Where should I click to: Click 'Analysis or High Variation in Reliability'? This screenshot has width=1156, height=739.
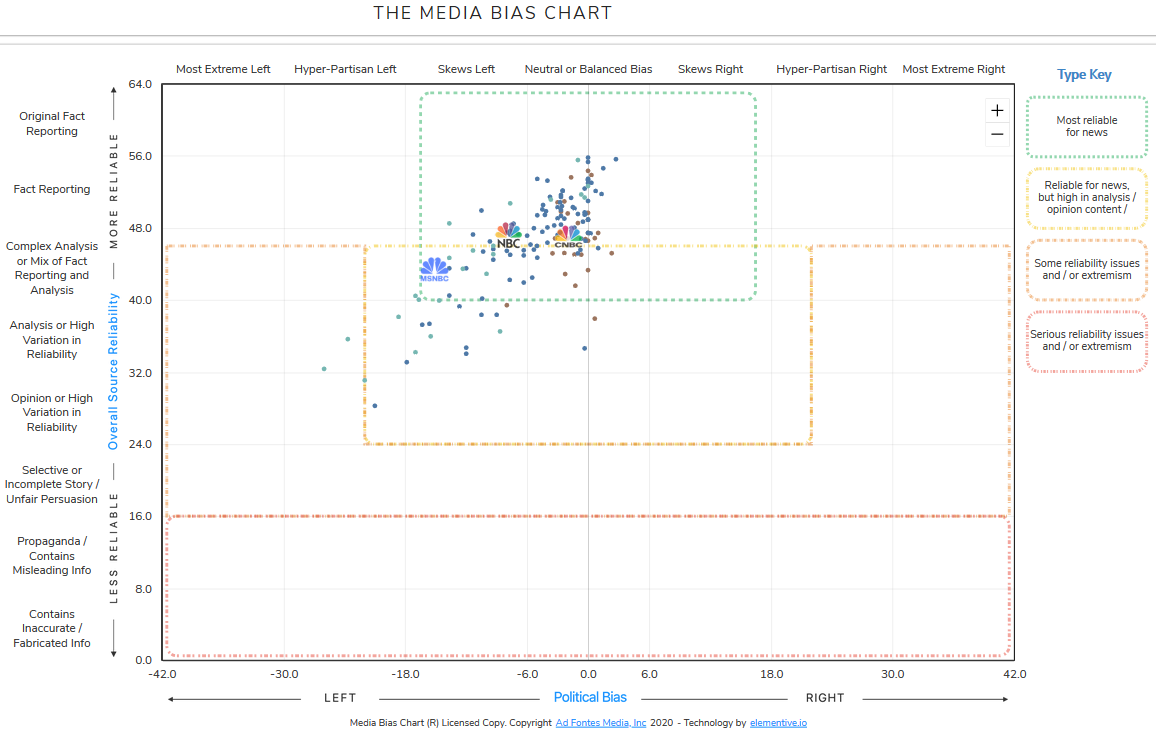(52, 340)
